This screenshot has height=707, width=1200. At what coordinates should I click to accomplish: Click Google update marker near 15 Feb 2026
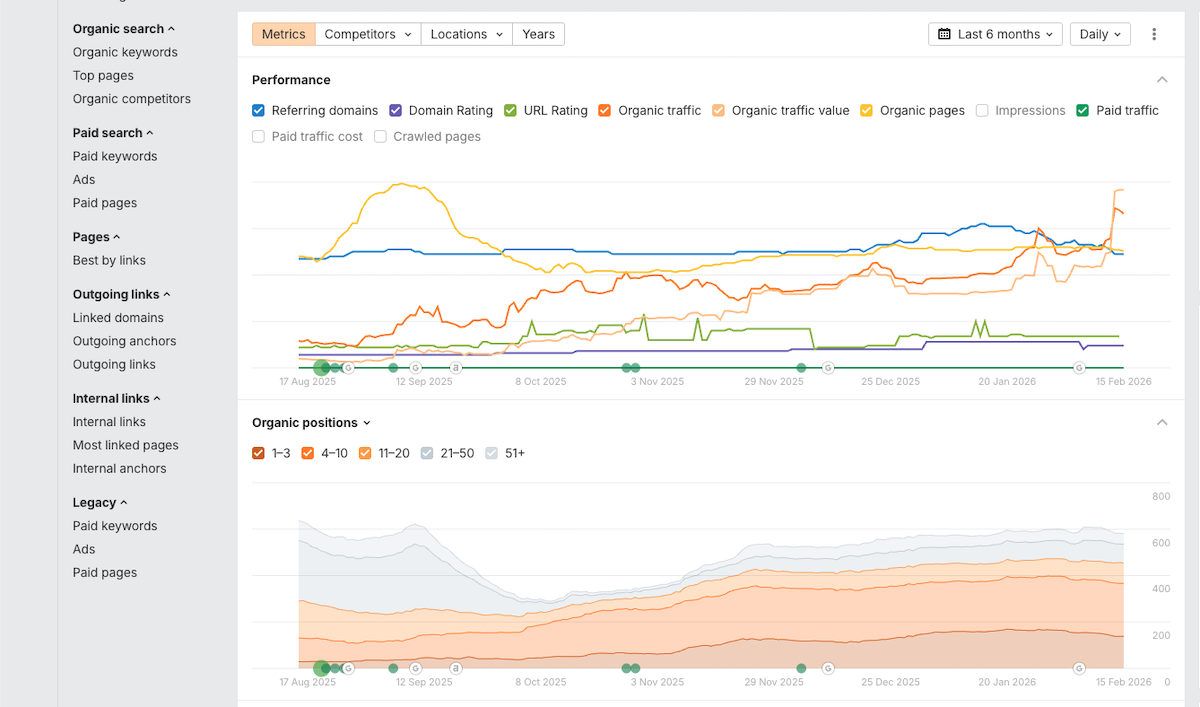[x=1079, y=368]
